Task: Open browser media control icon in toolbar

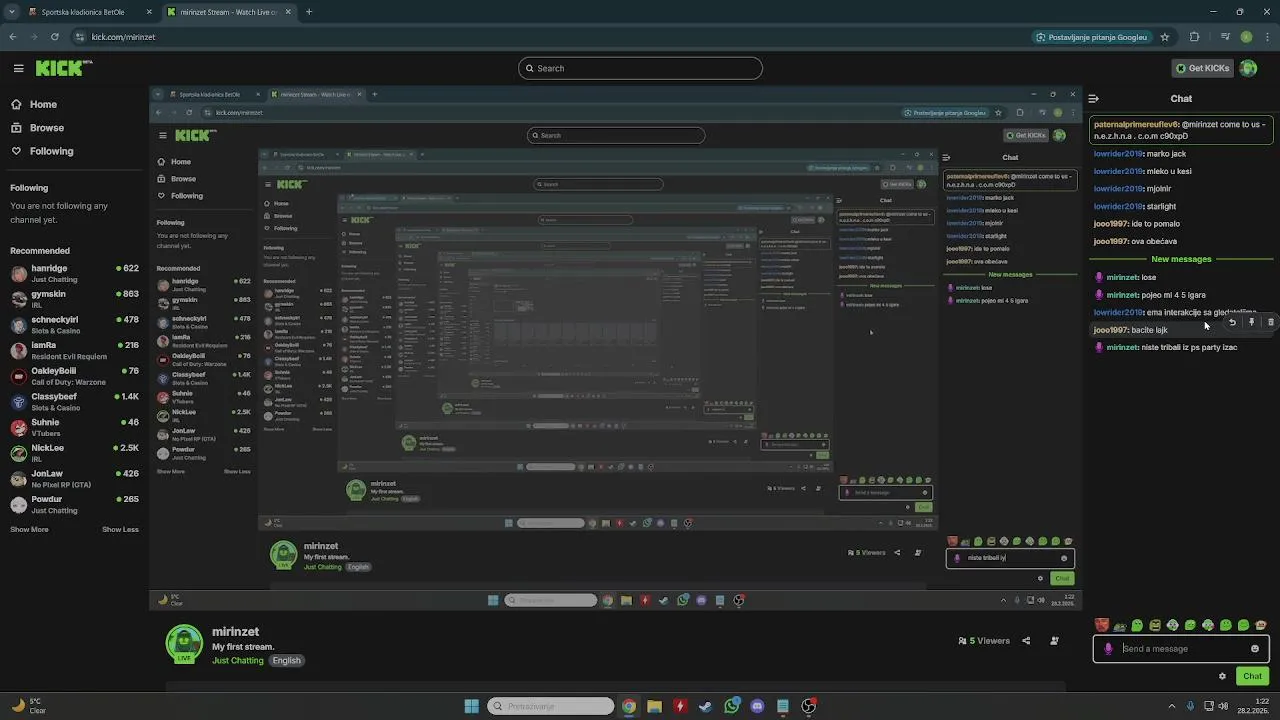Action: pyautogui.click(x=1226, y=37)
